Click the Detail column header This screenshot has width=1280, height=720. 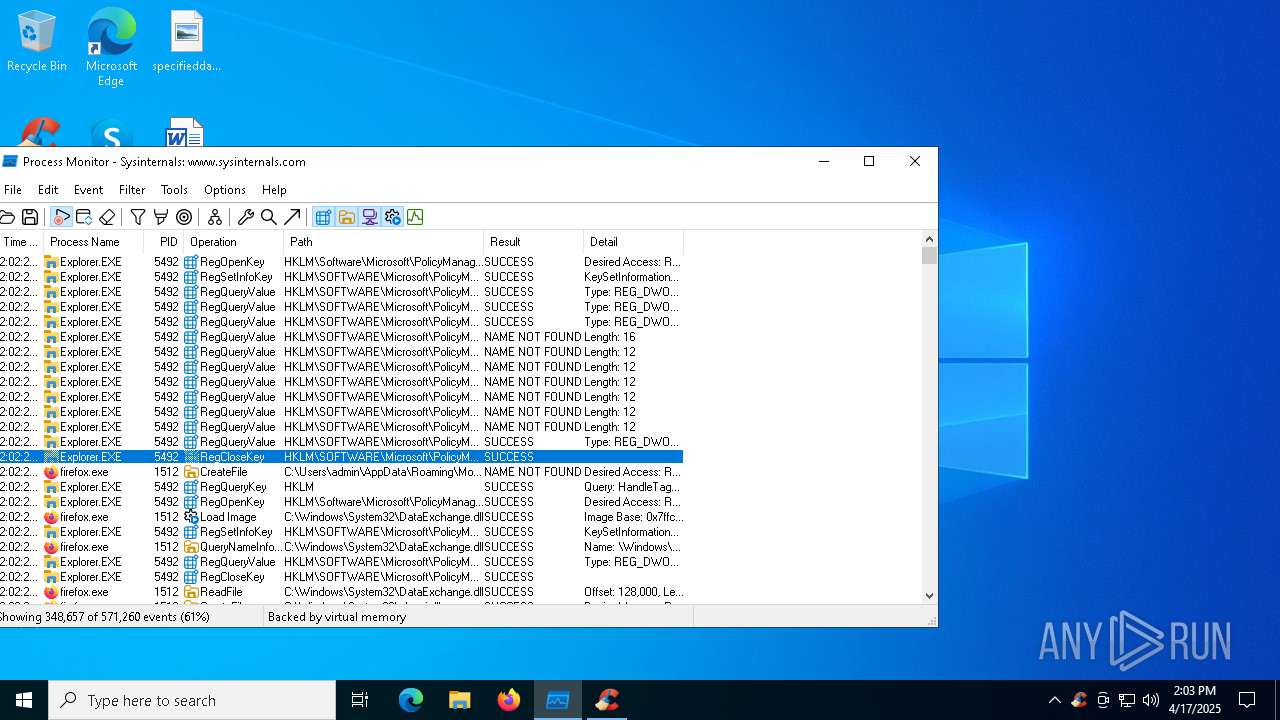pyautogui.click(x=634, y=242)
